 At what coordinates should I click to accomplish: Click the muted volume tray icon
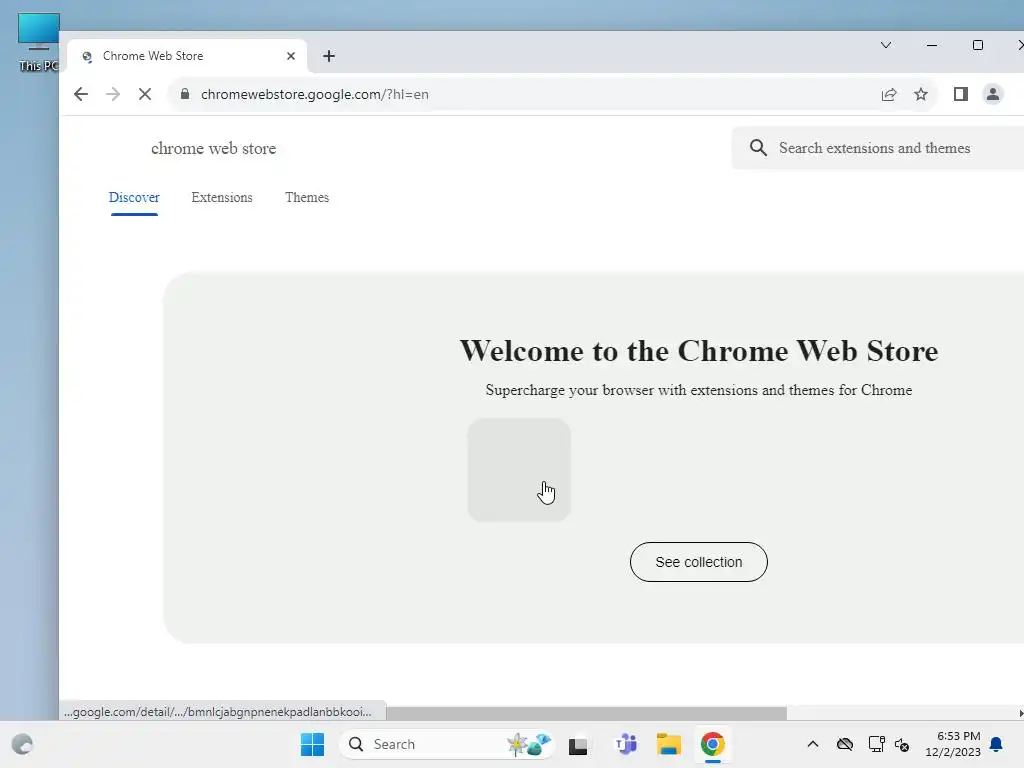click(903, 744)
